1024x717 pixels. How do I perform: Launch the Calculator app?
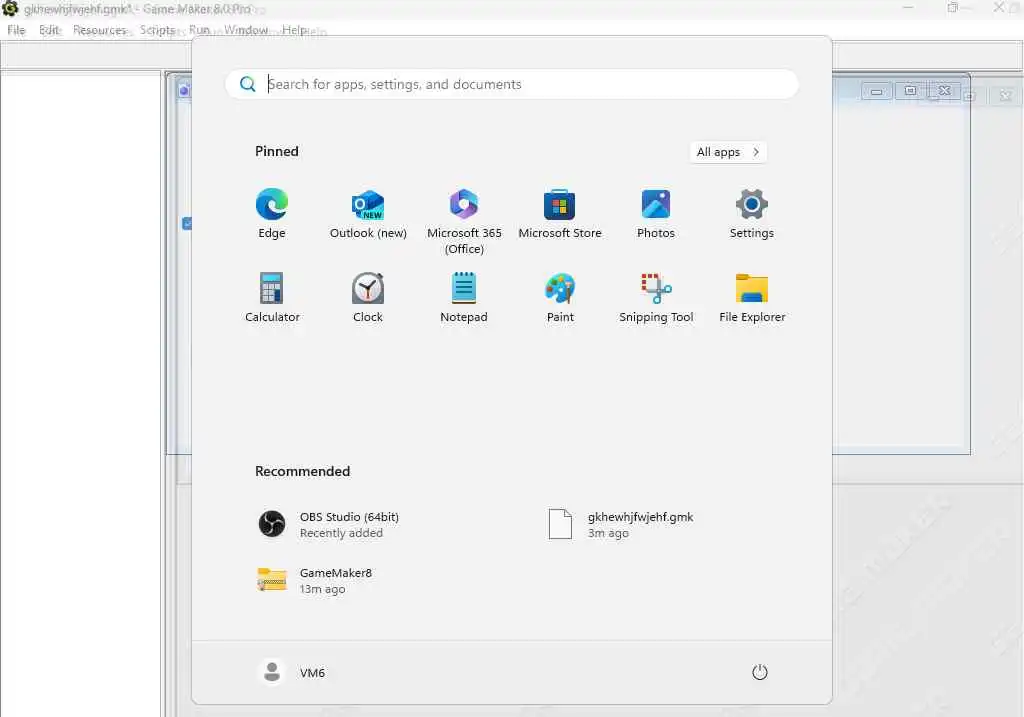[272, 298]
